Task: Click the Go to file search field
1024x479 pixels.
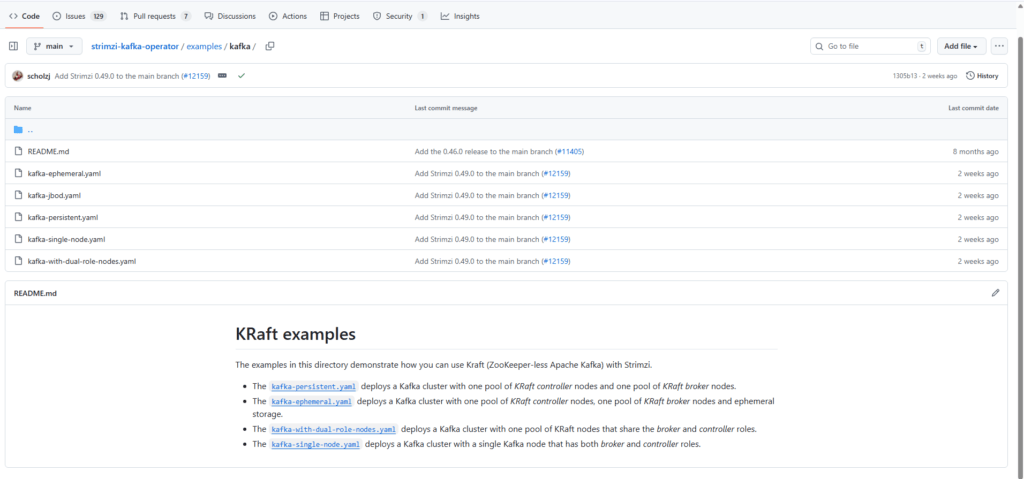Action: (x=868, y=46)
